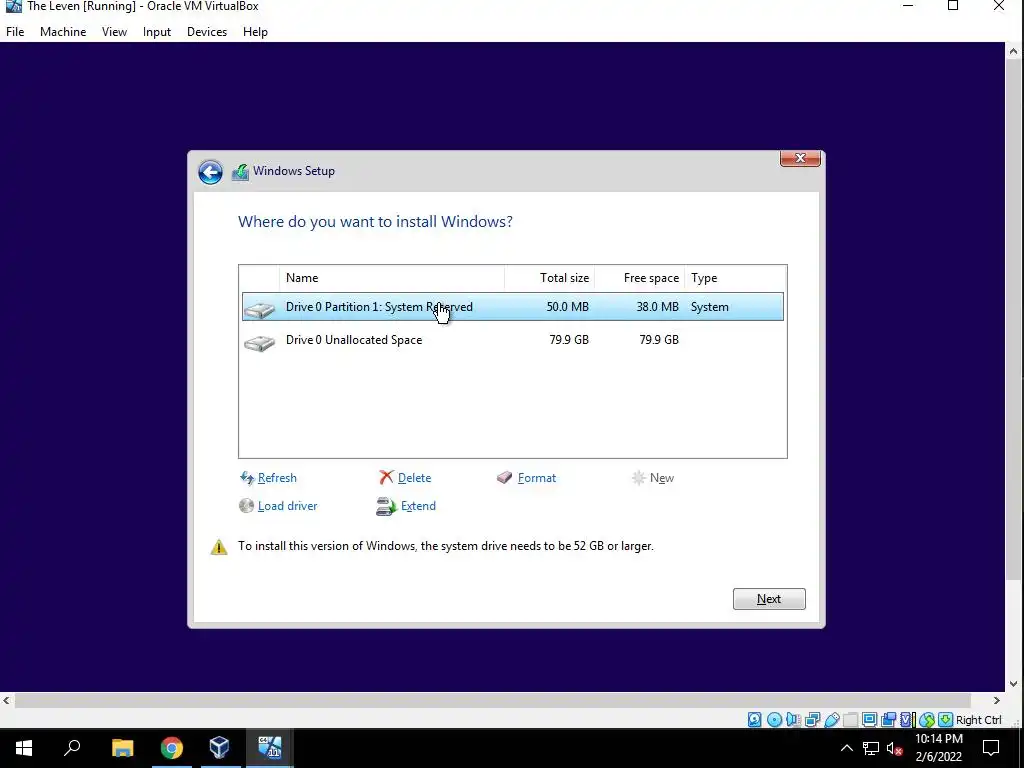Click the VirtualBox network adapters indicator

[812, 720]
